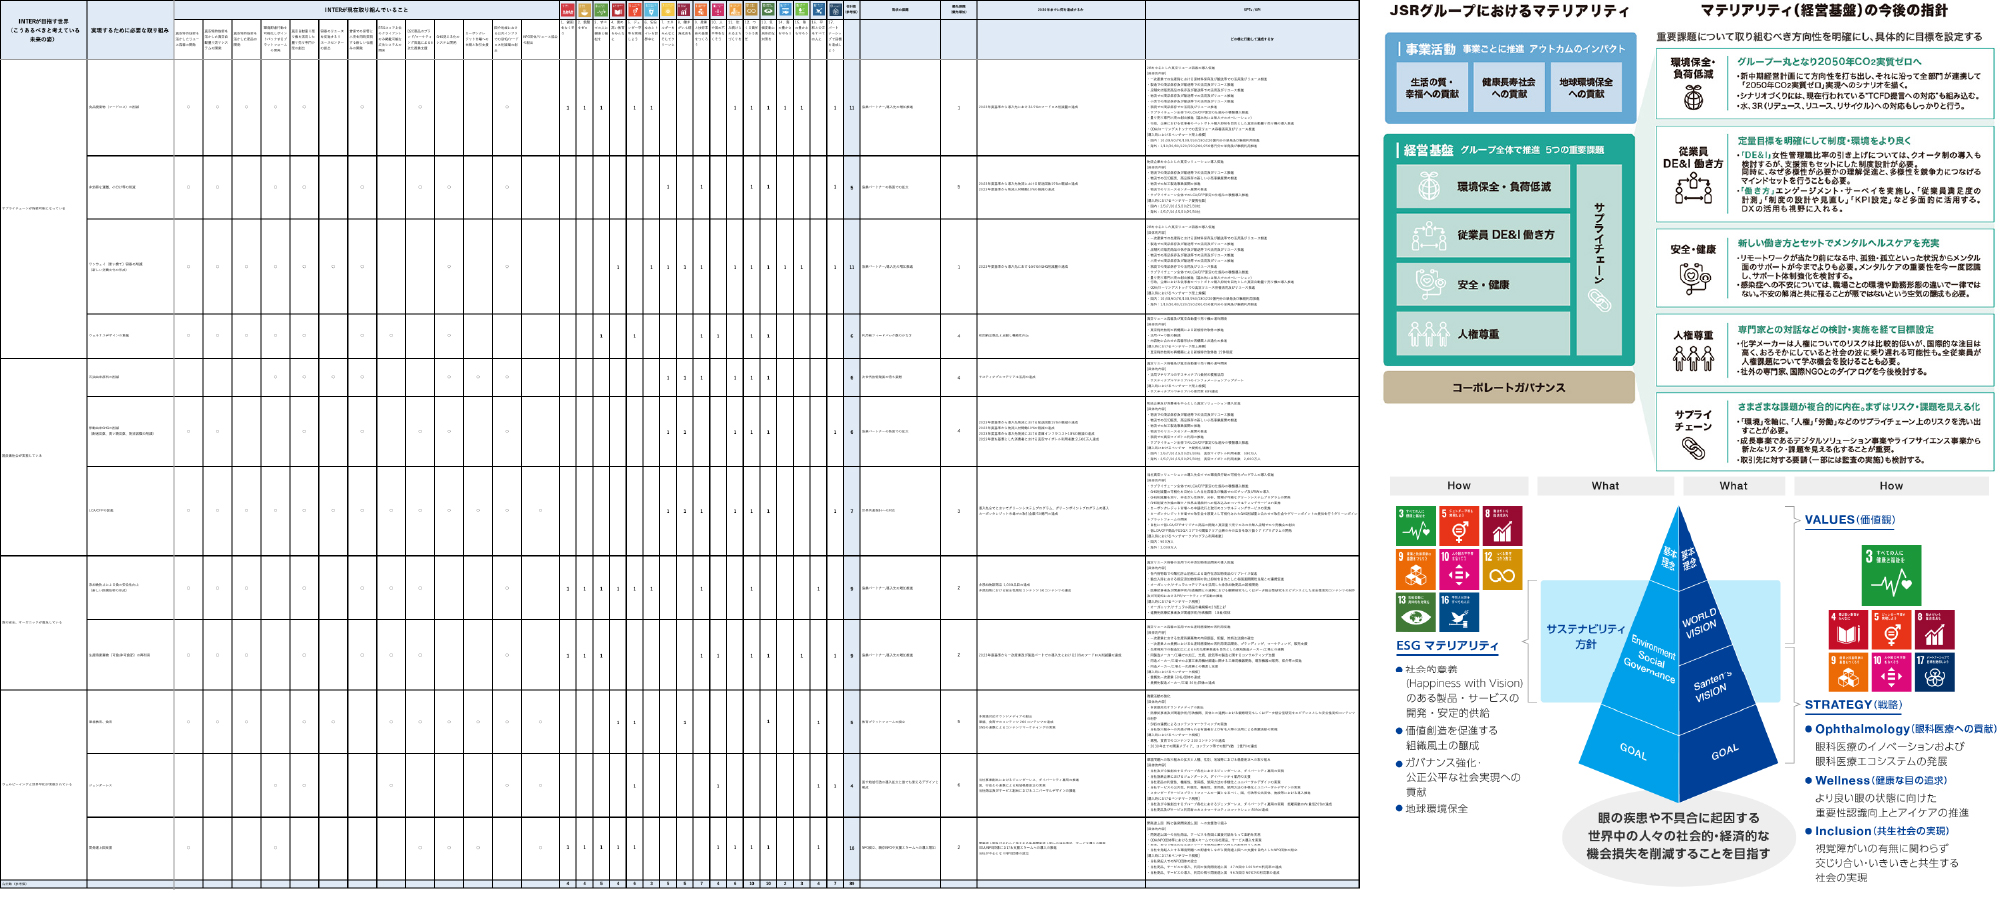Click the beige コーポレートガバナンス bar

click(1509, 387)
